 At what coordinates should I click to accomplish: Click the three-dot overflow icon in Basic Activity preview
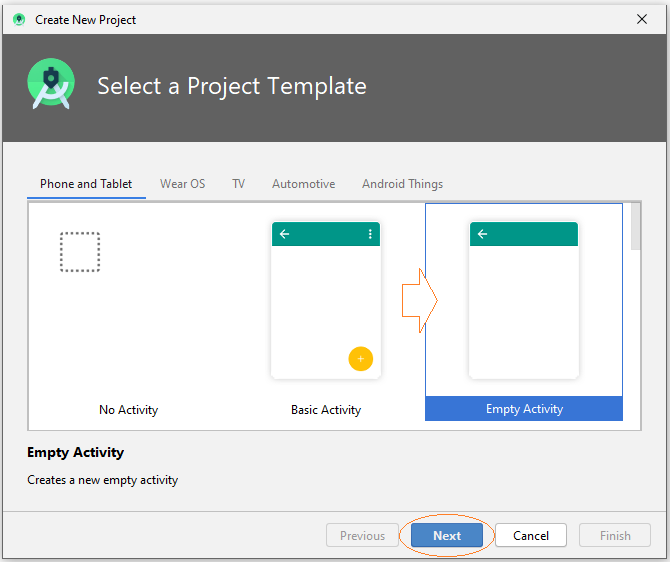370,234
